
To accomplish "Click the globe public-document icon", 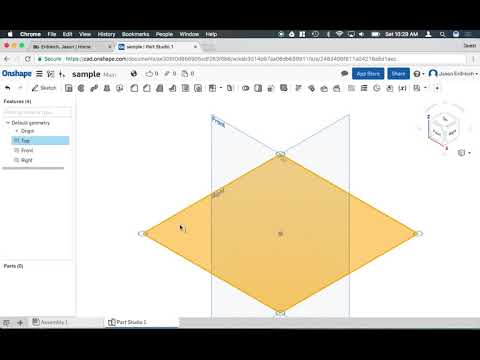I will pos(134,74).
